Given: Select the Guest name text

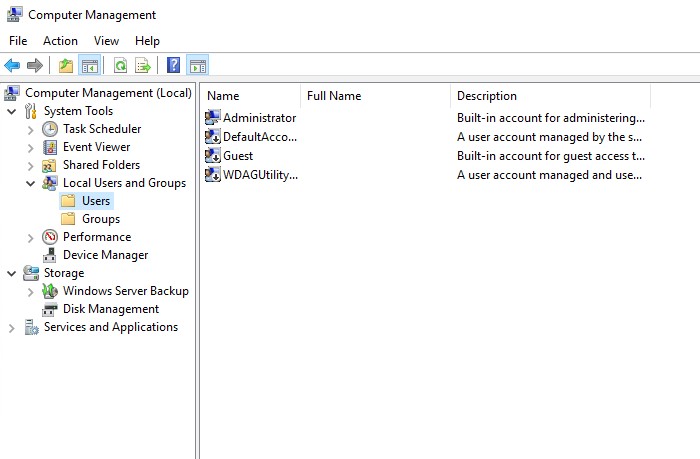Looking at the screenshot, I should [238, 156].
